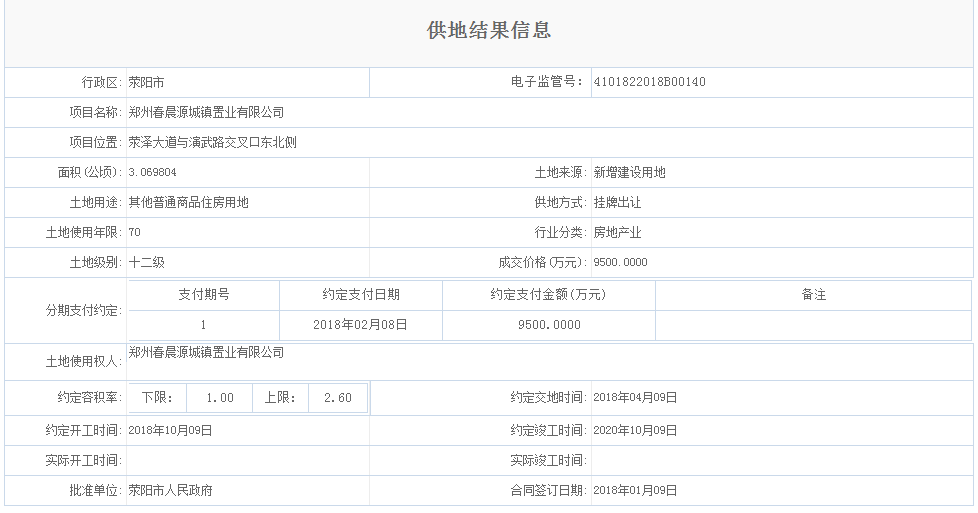This screenshot has height=513, width=978.
Task: Select land source 新增建设用地
Action: (x=629, y=172)
